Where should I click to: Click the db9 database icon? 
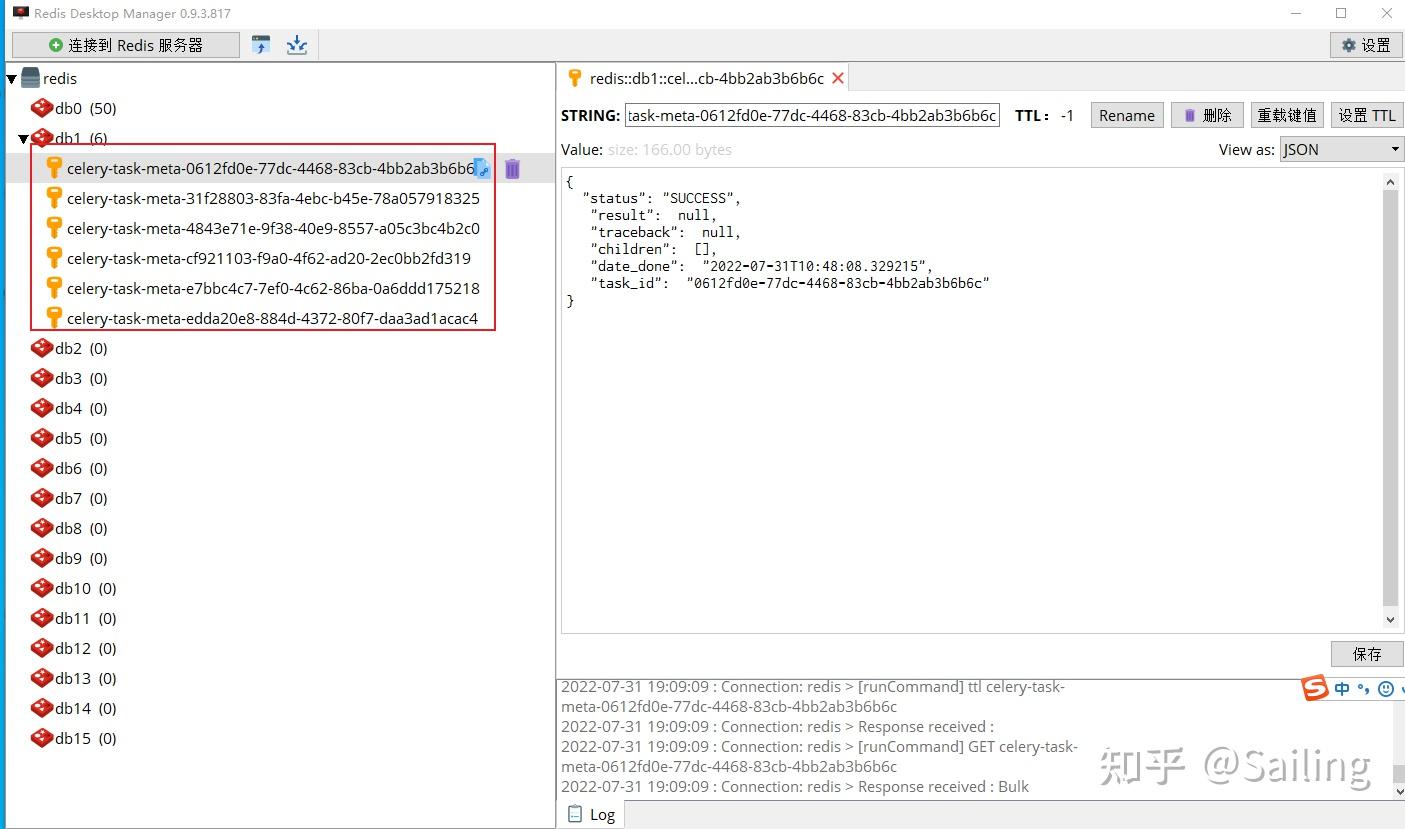[42, 558]
